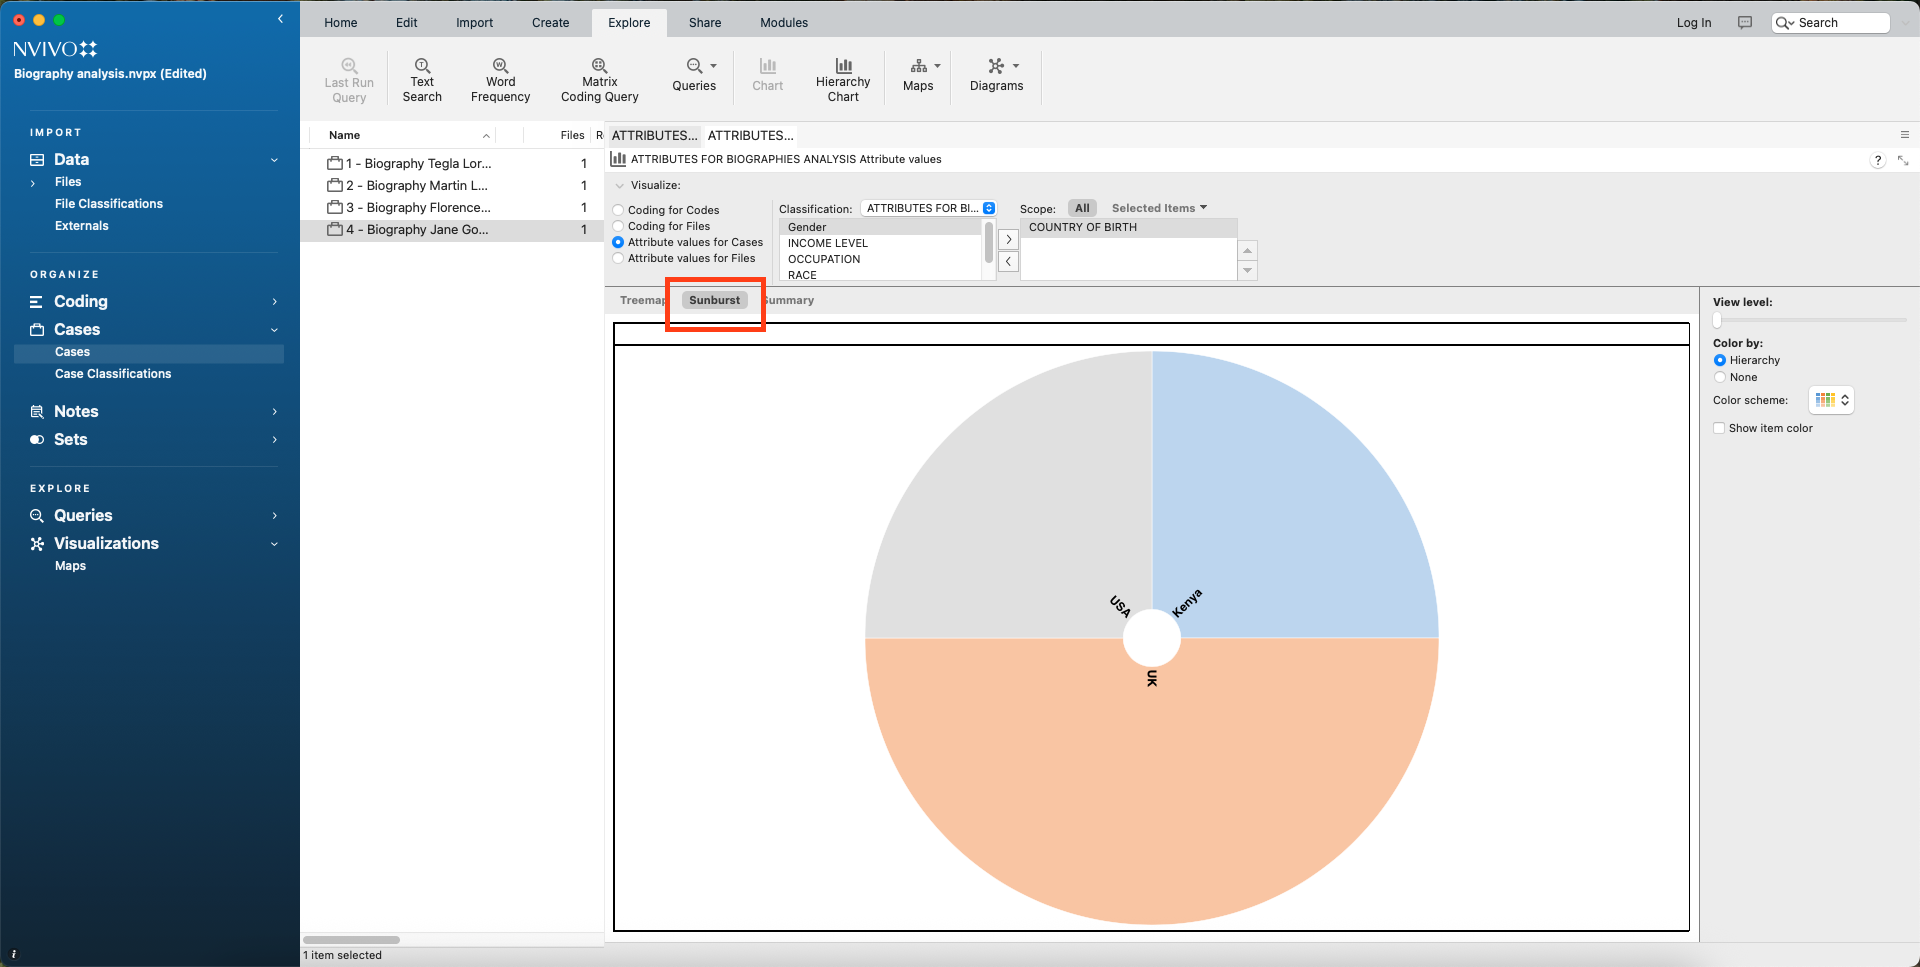This screenshot has height=967, width=1920.
Task: Open the Diagrams toolbar menu
Action: (x=997, y=75)
